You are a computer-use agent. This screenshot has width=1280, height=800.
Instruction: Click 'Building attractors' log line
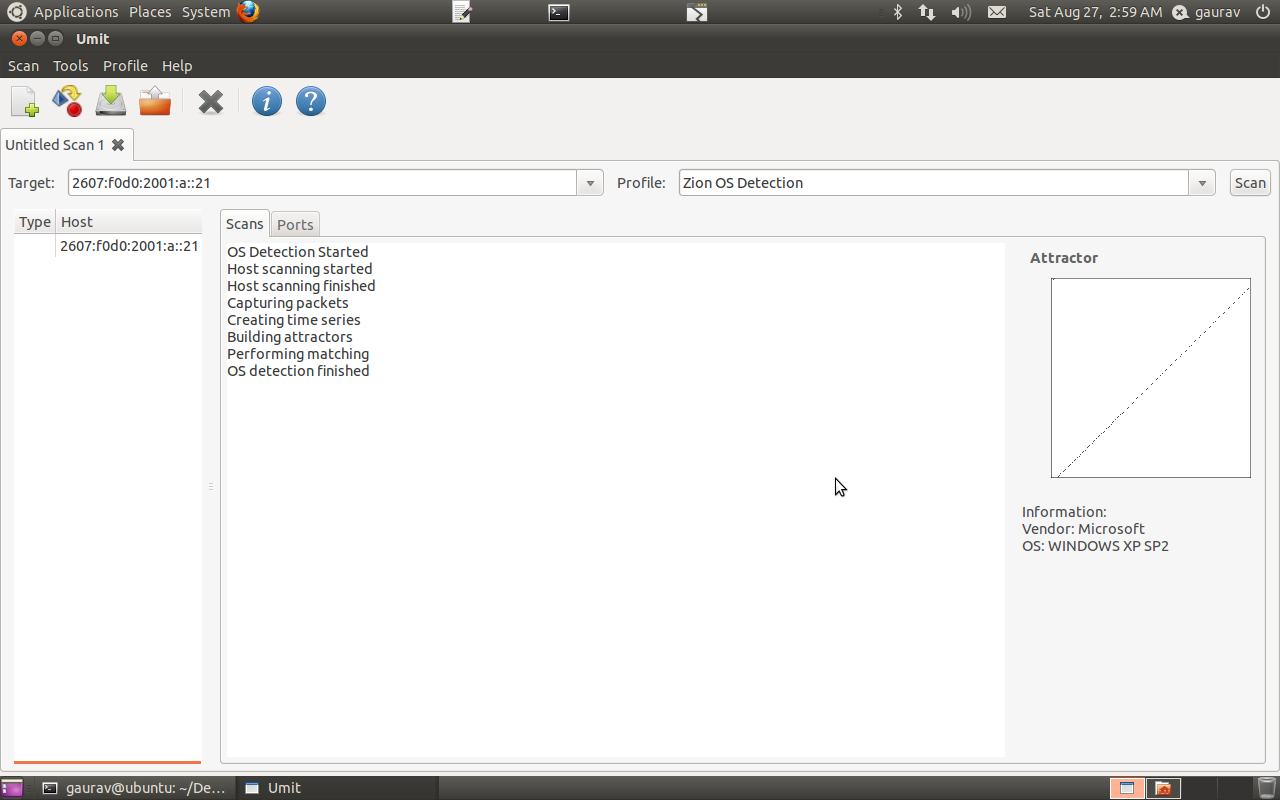click(x=290, y=337)
